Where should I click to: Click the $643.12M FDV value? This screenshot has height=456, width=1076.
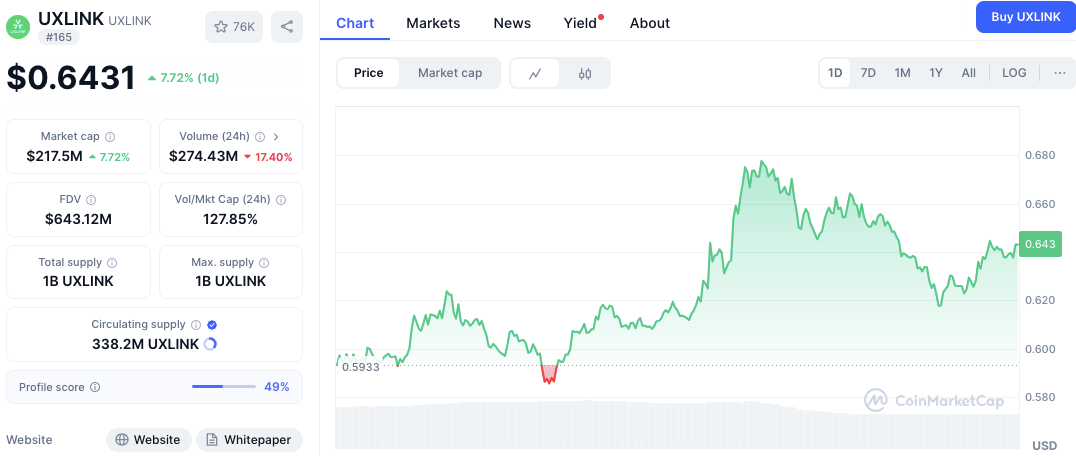pyautogui.click(x=78, y=219)
